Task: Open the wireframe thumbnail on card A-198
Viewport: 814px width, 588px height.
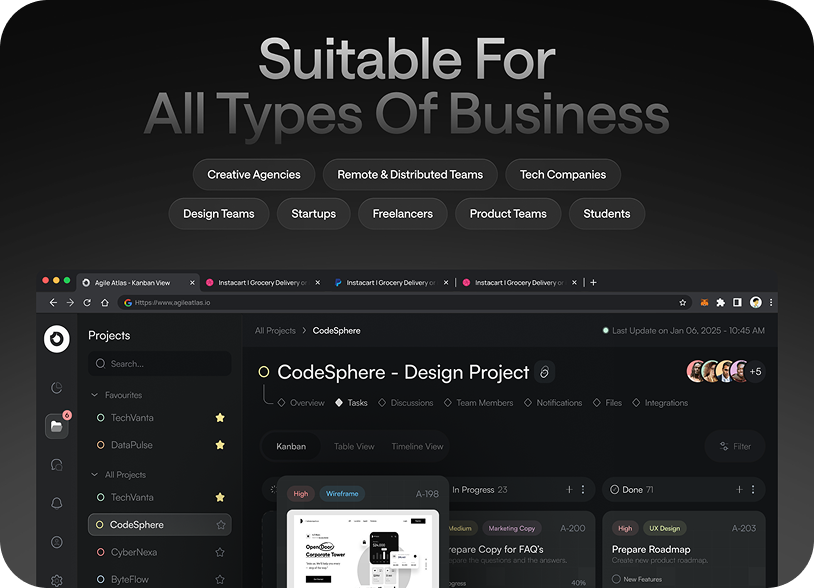Action: click(x=363, y=549)
